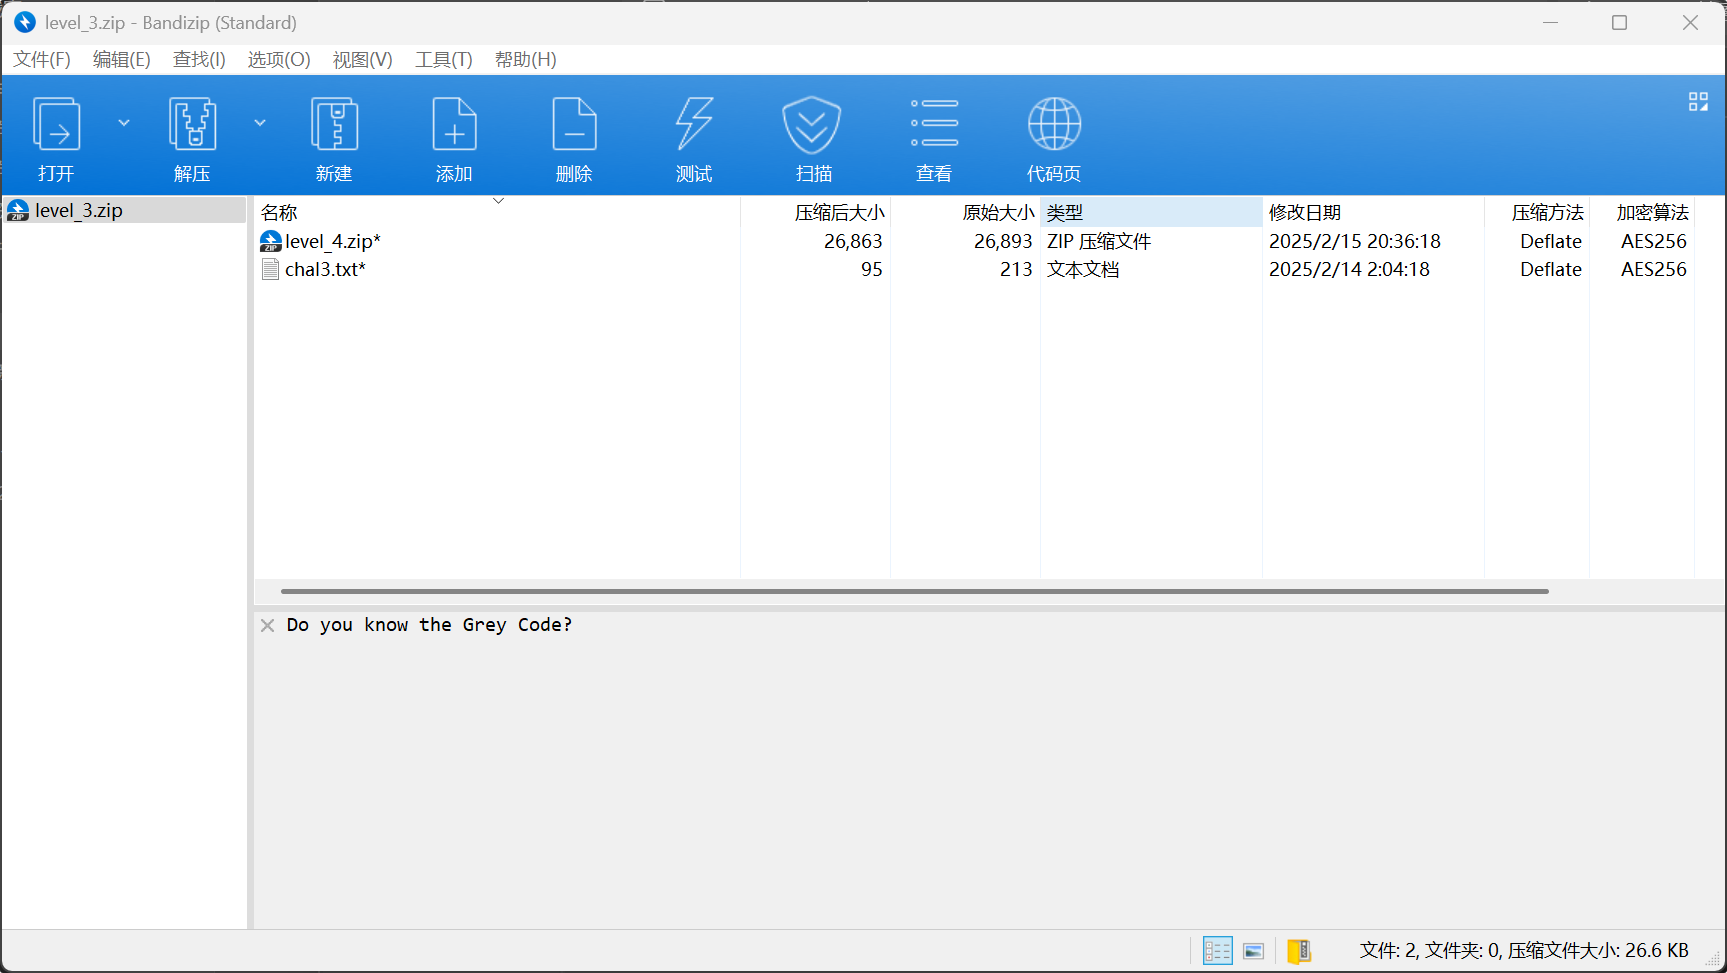The height and width of the screenshot is (973, 1727).
Task: Sort by the 压缩方法 column header
Action: point(1538,212)
